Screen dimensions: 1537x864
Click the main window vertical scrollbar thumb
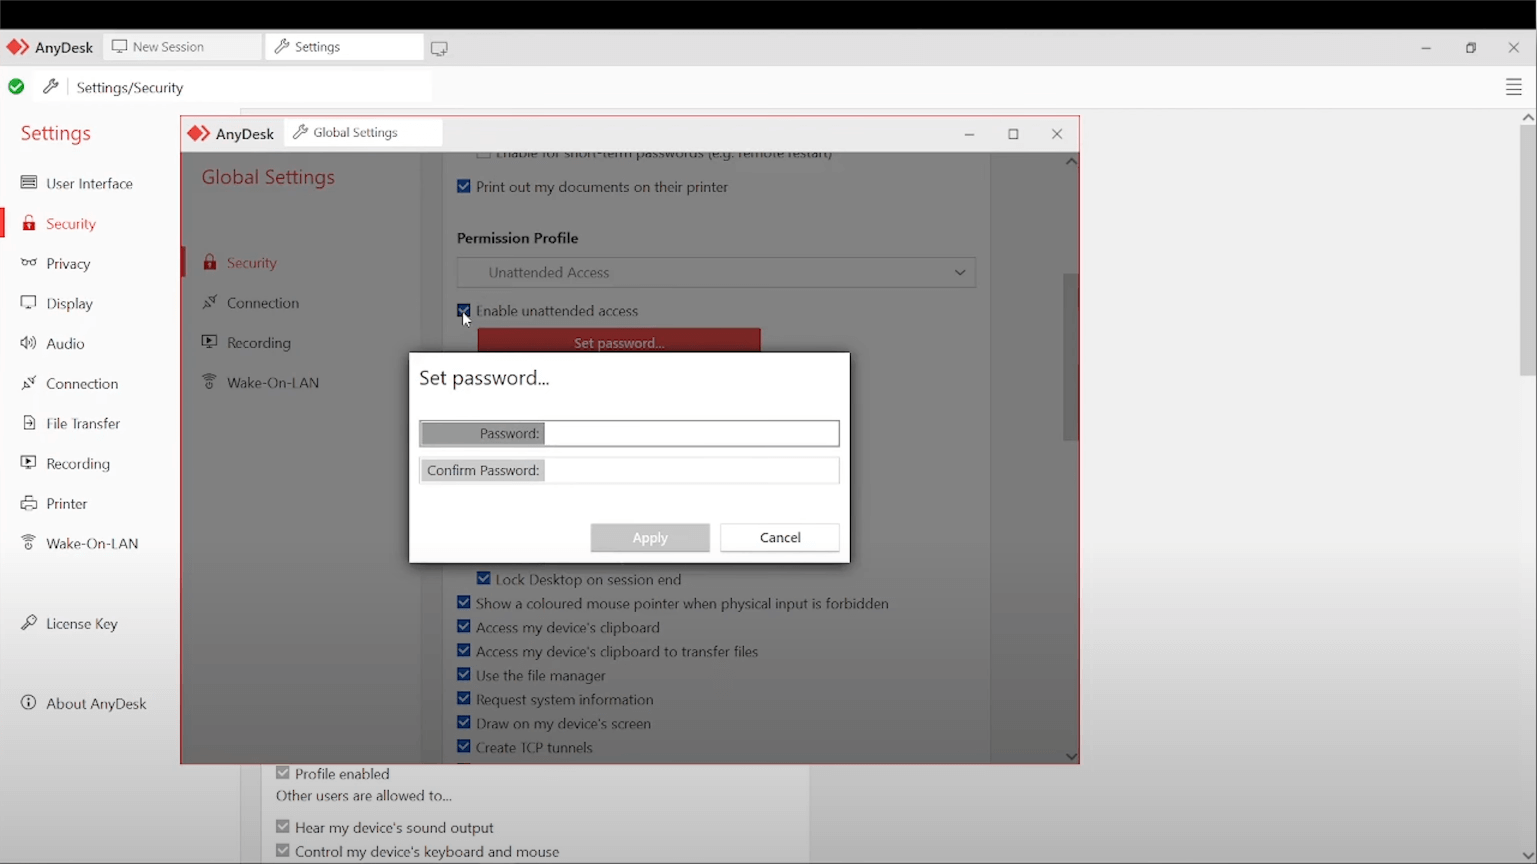click(x=1527, y=250)
